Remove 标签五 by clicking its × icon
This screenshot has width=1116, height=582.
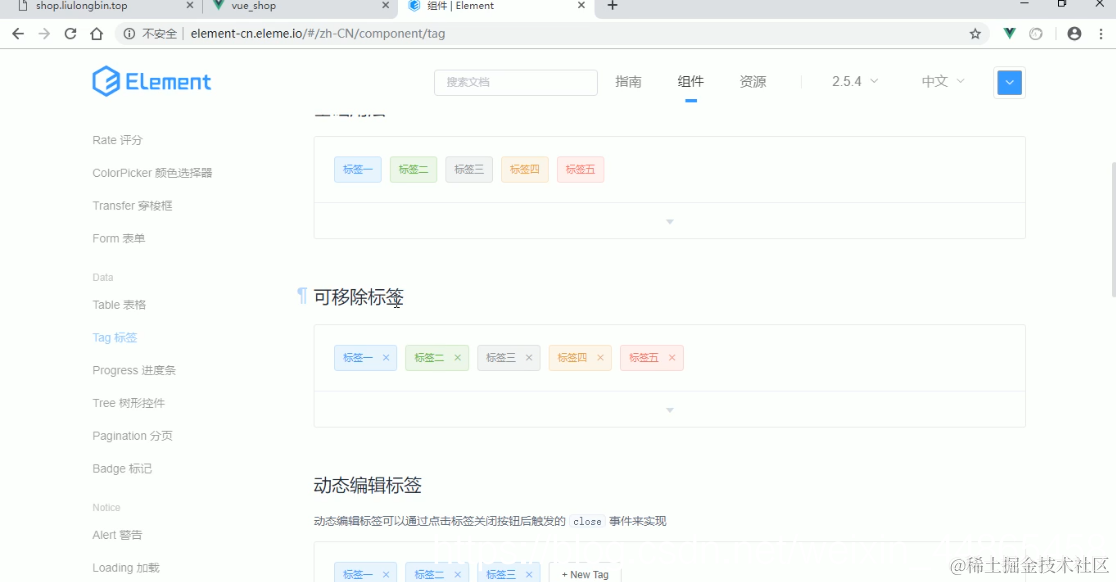pos(672,357)
